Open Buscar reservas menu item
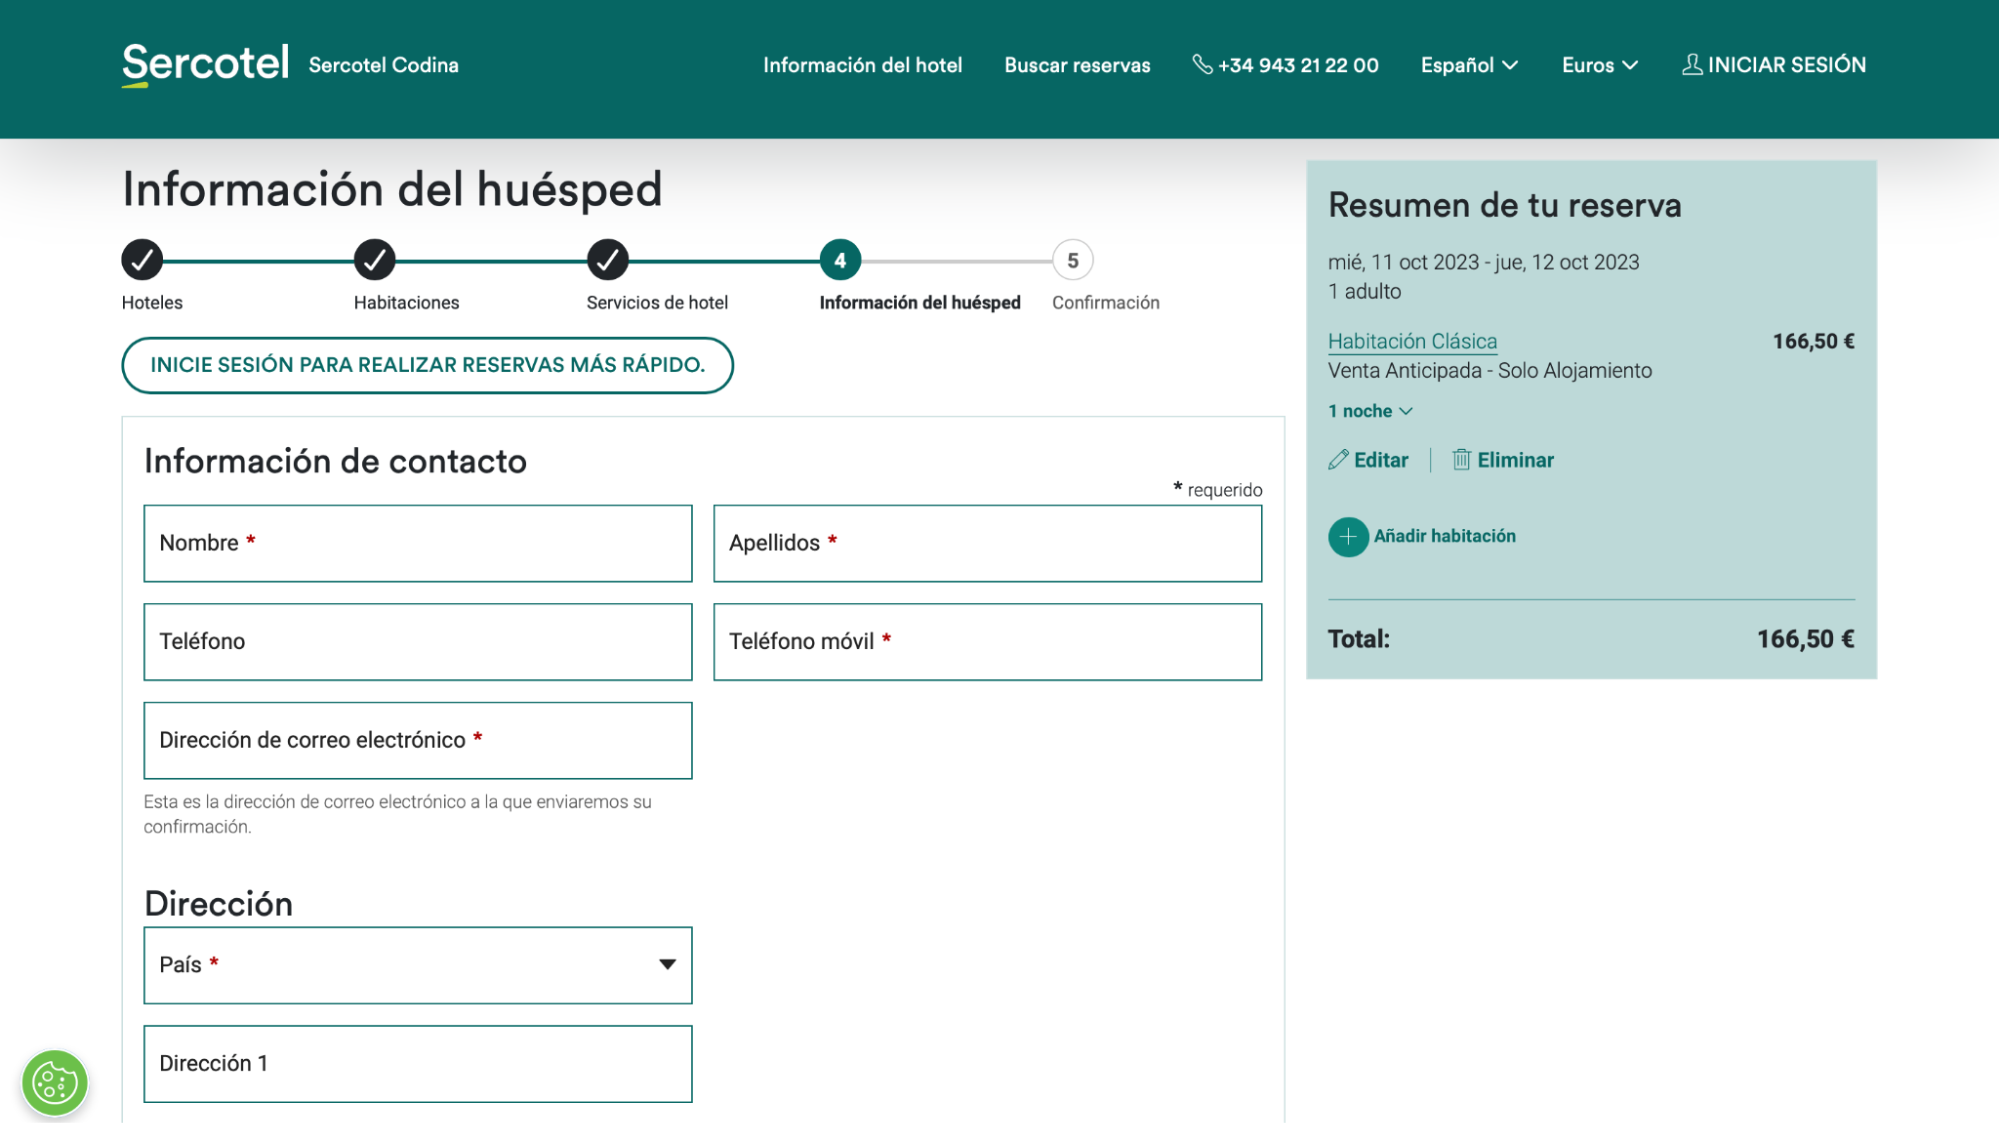Viewport: 1999px width, 1124px height. coord(1077,65)
